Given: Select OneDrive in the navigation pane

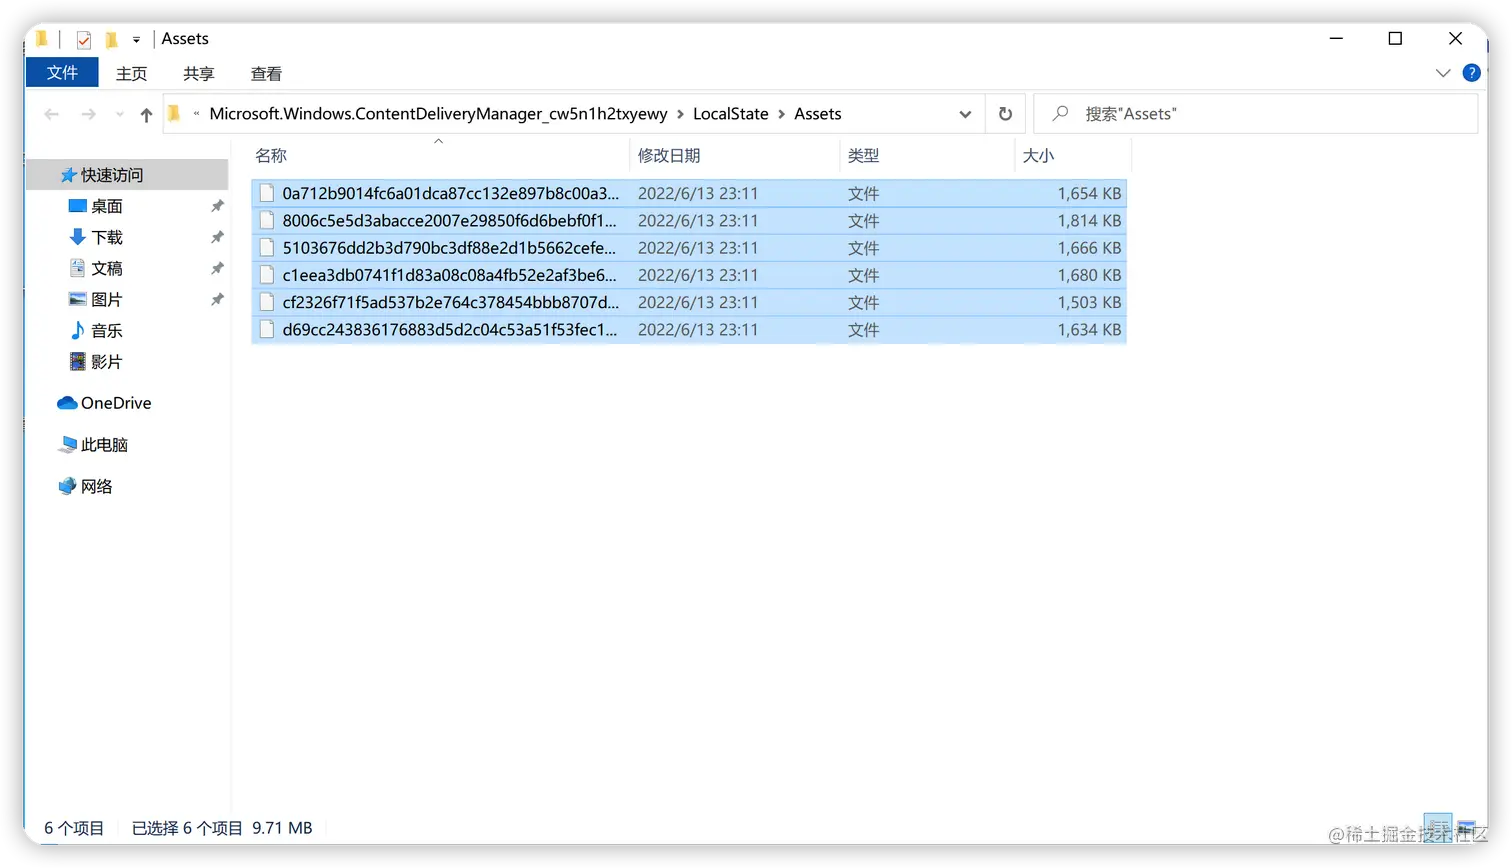Looking at the screenshot, I should (116, 403).
